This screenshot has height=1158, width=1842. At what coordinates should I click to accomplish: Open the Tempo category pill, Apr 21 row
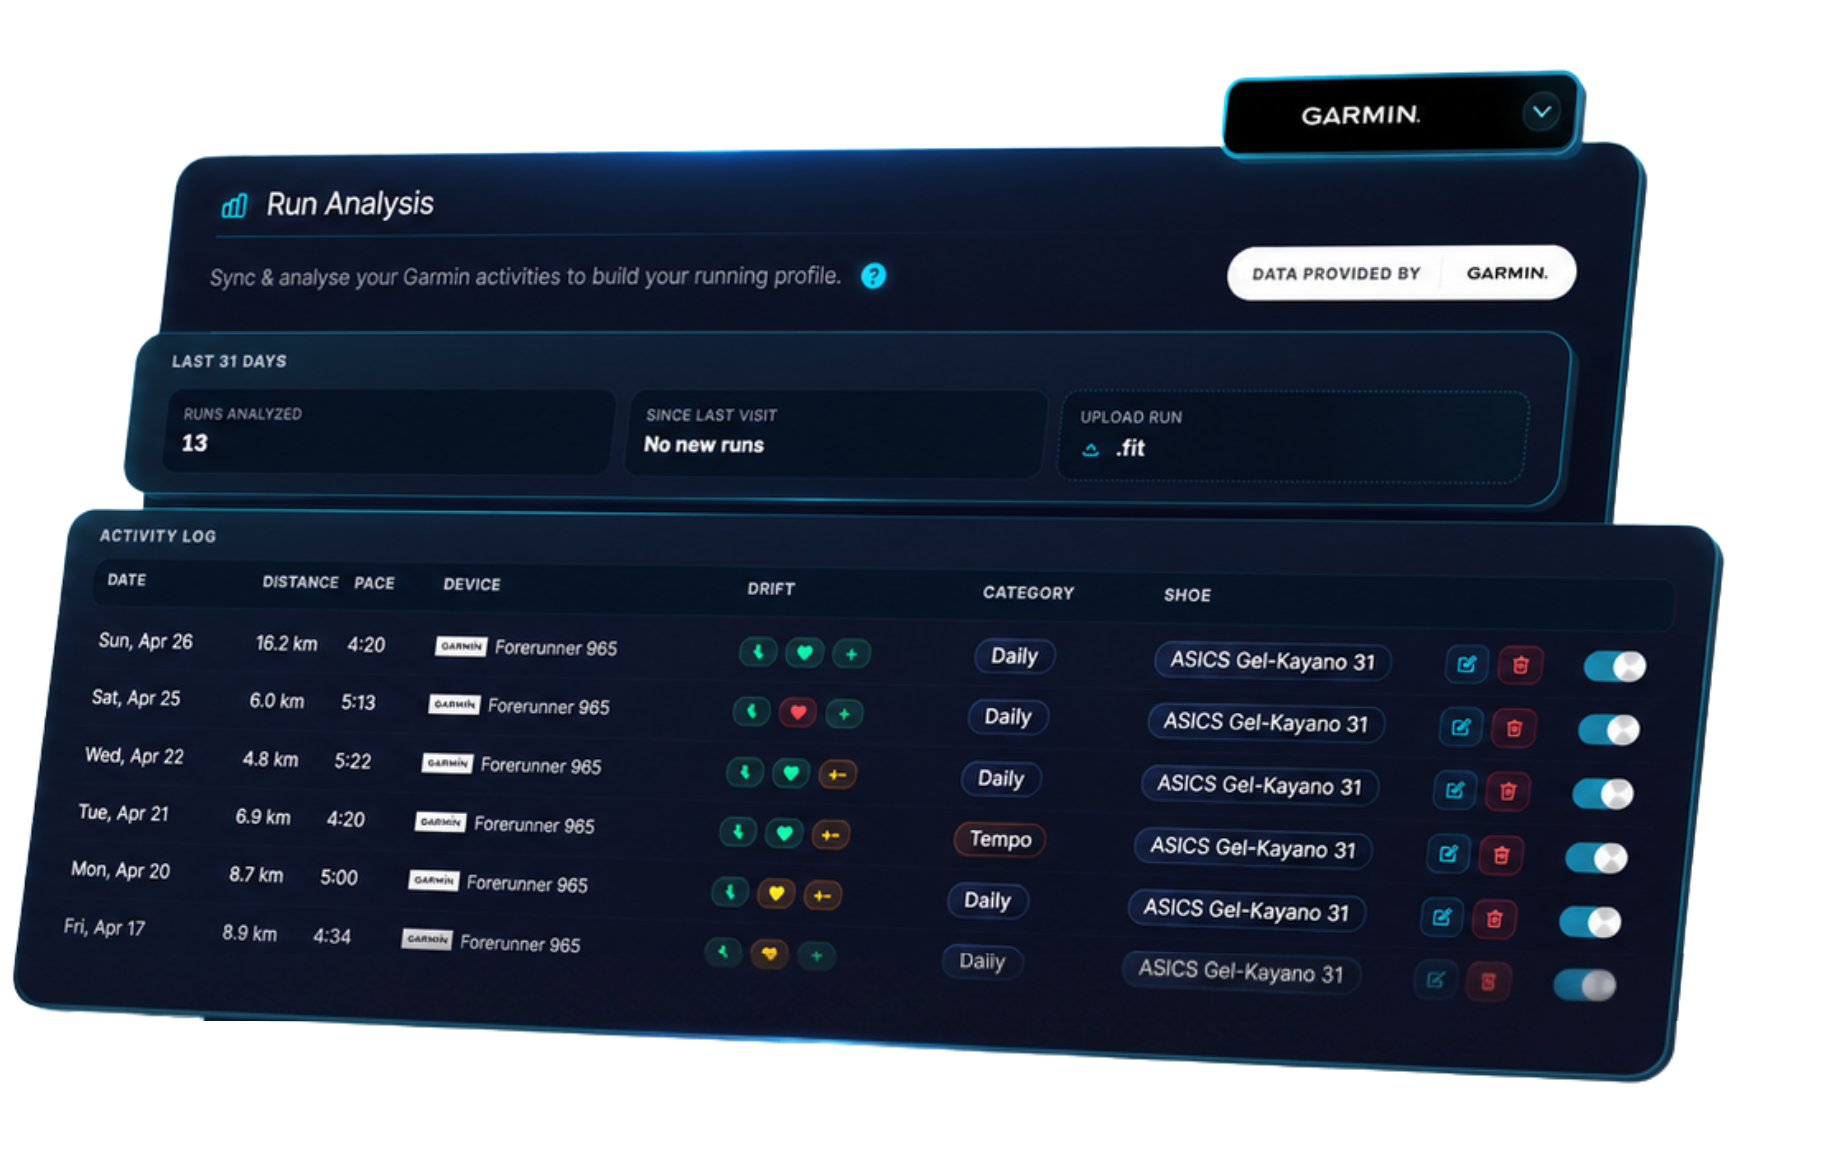(1000, 838)
